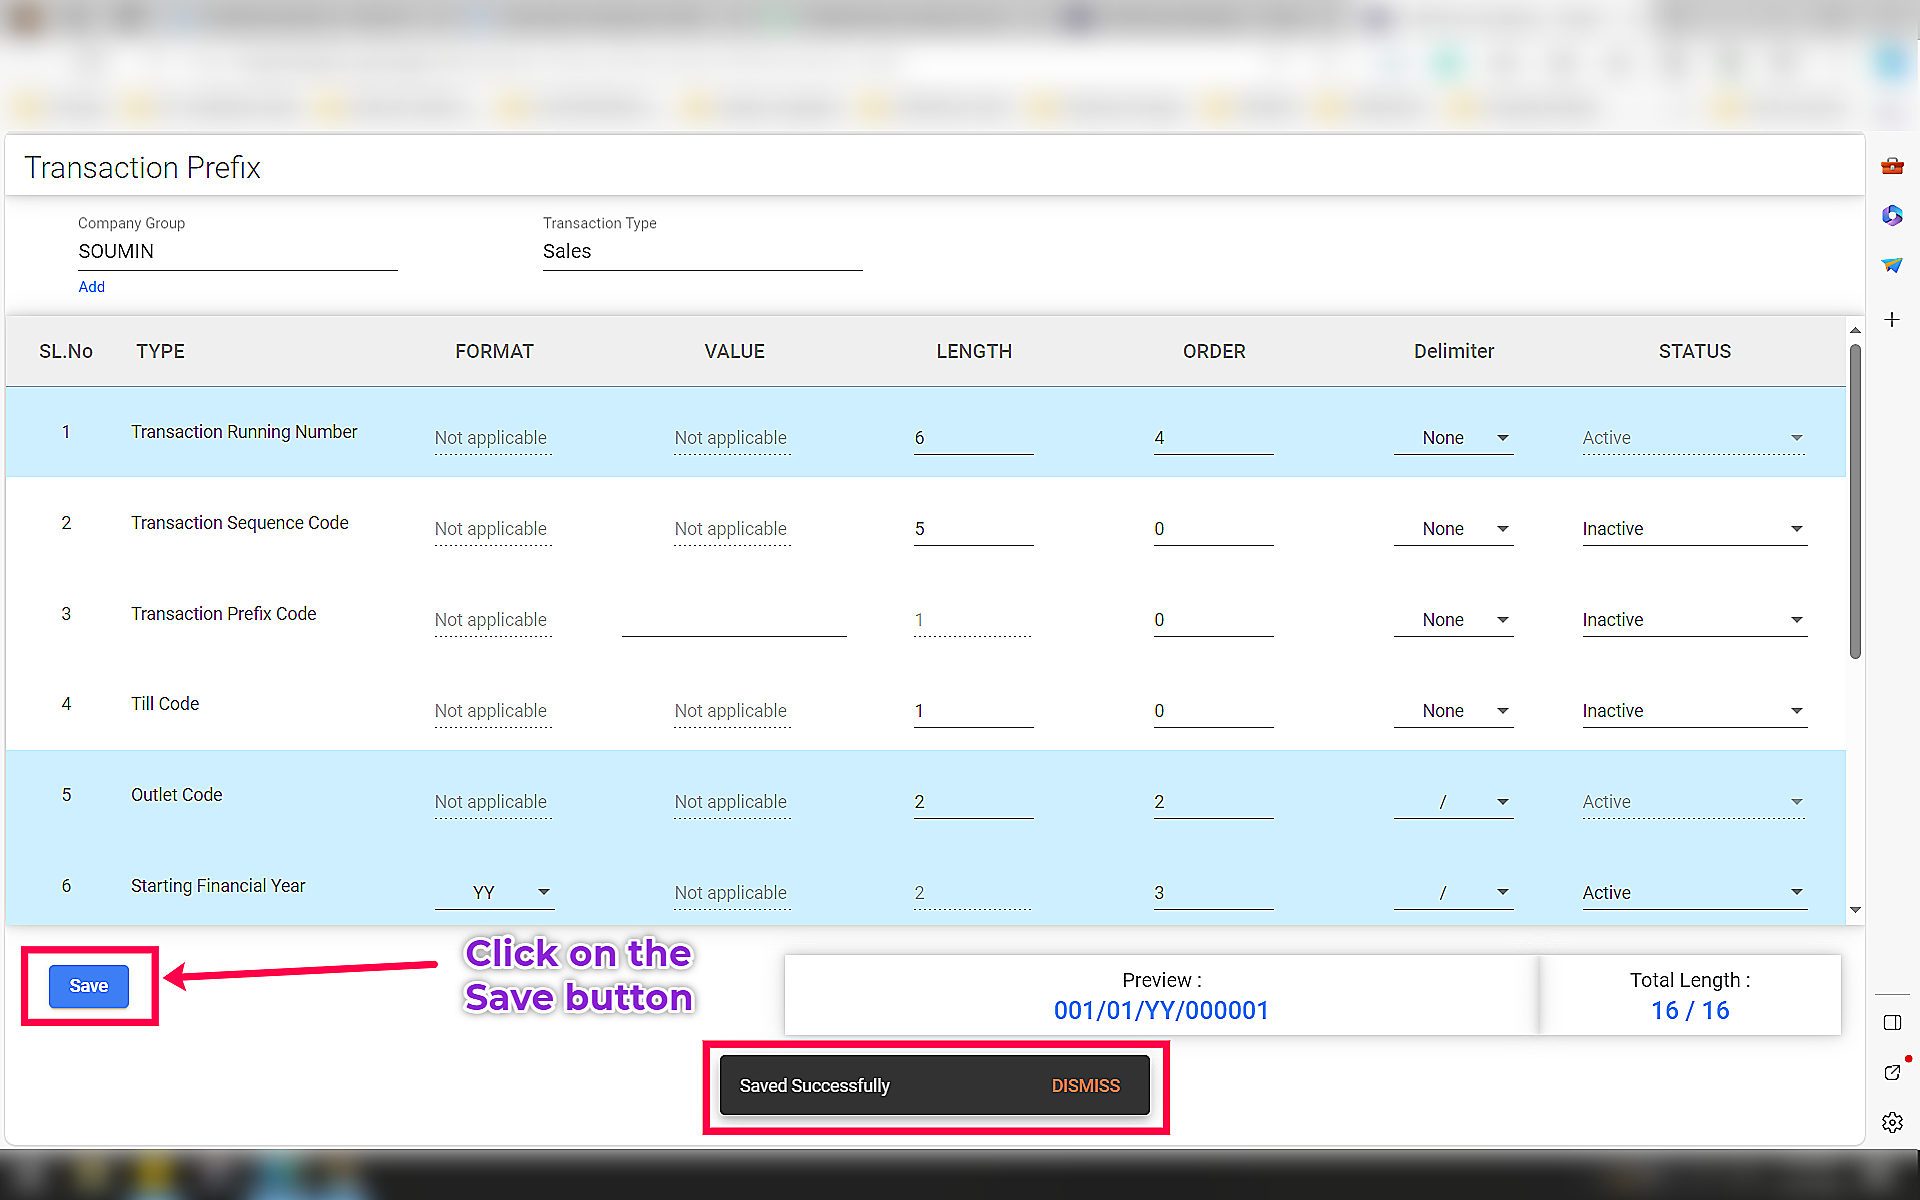Expand format YY dropdown for Financial Year
1920x1200 pixels.
tap(495, 892)
